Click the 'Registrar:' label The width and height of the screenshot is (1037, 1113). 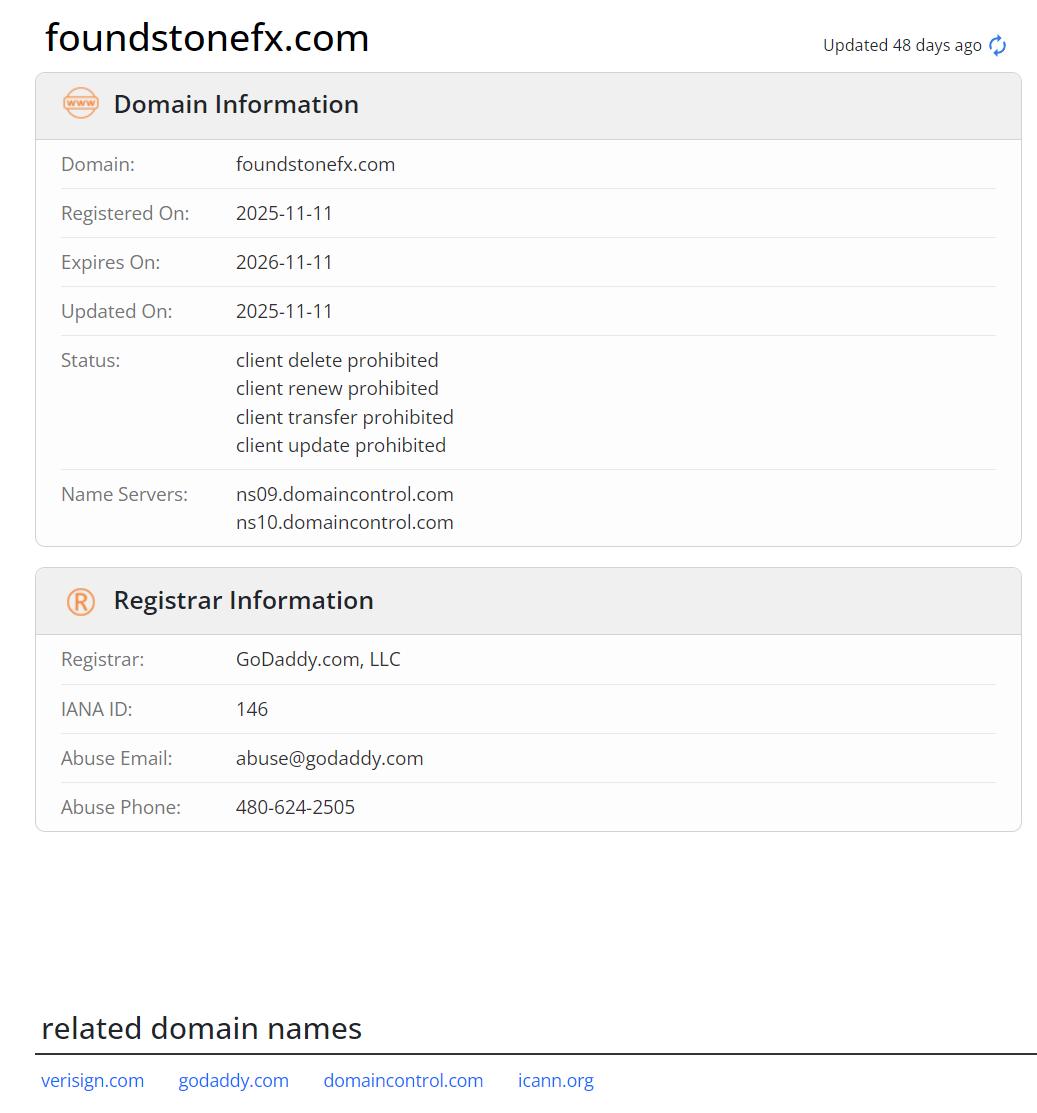[102, 659]
